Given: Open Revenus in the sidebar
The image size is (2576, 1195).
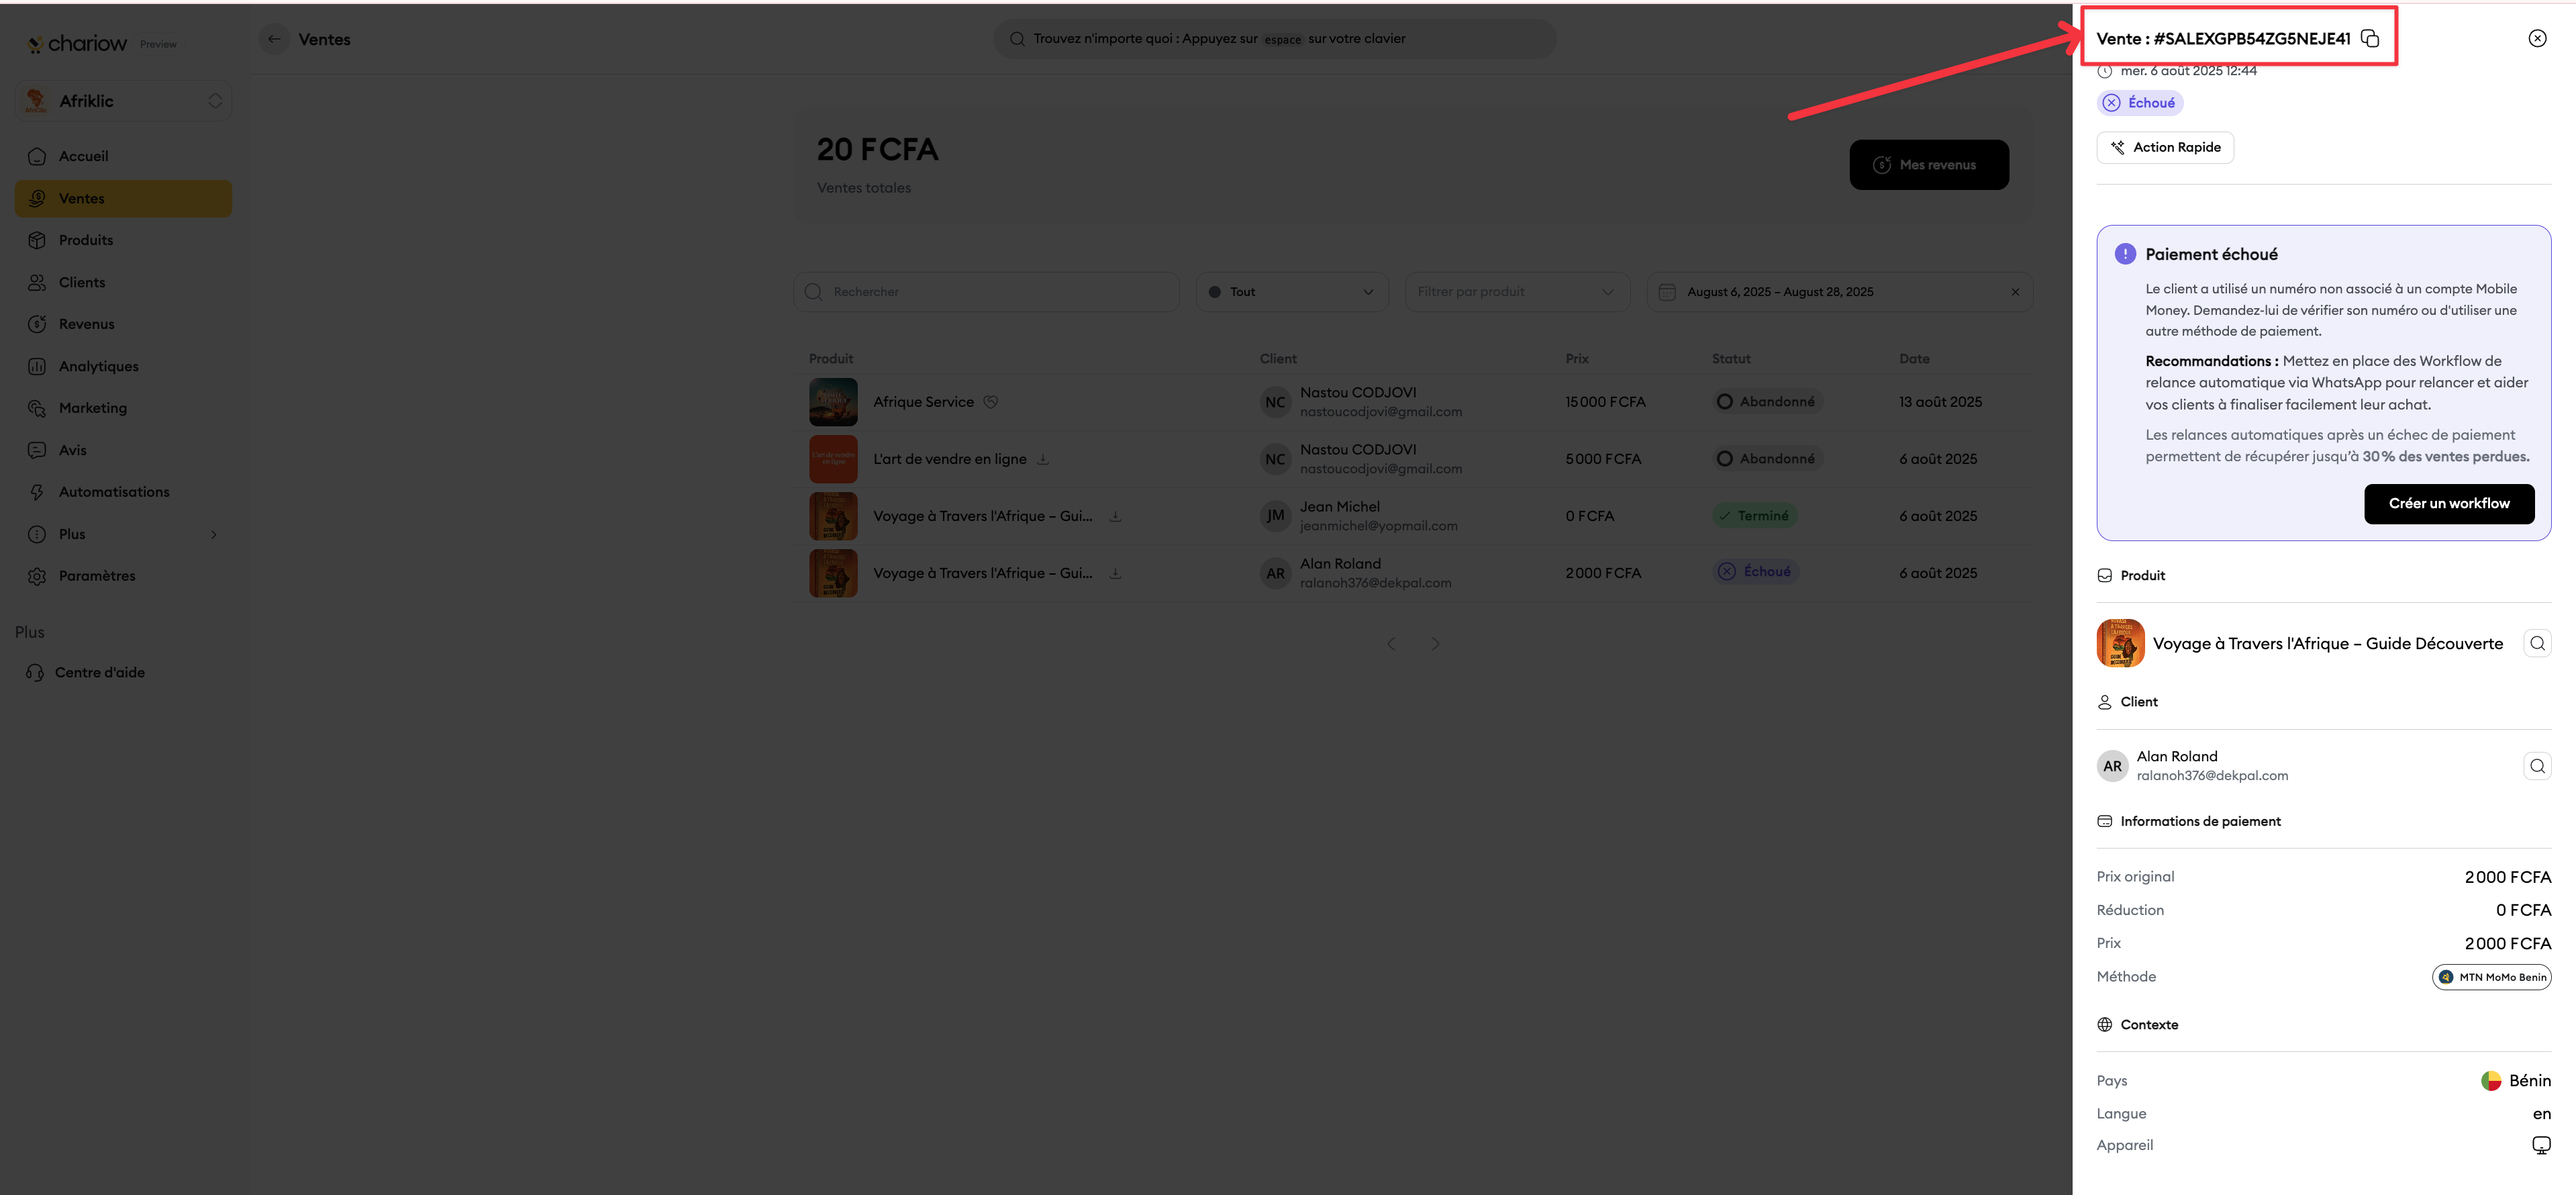Looking at the screenshot, I should pos(123,324).
